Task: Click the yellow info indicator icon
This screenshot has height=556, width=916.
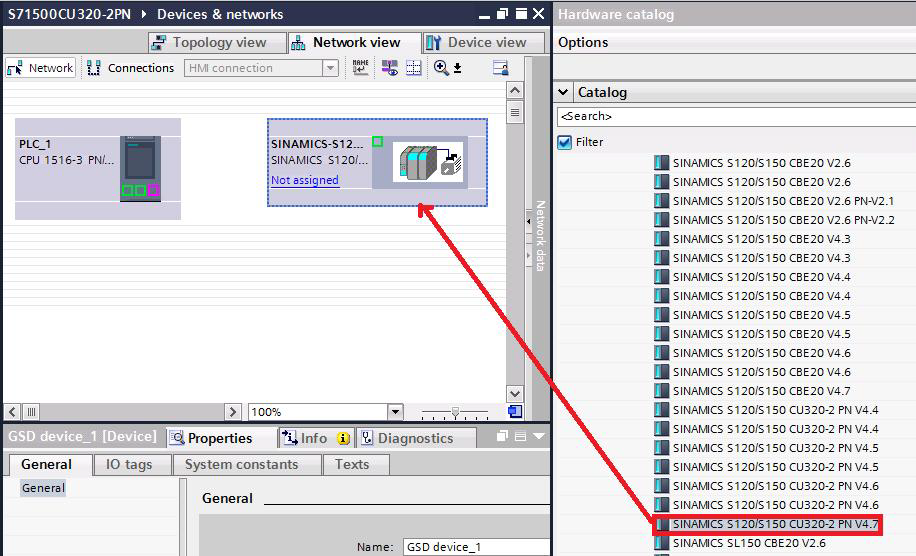Action: click(x=344, y=438)
